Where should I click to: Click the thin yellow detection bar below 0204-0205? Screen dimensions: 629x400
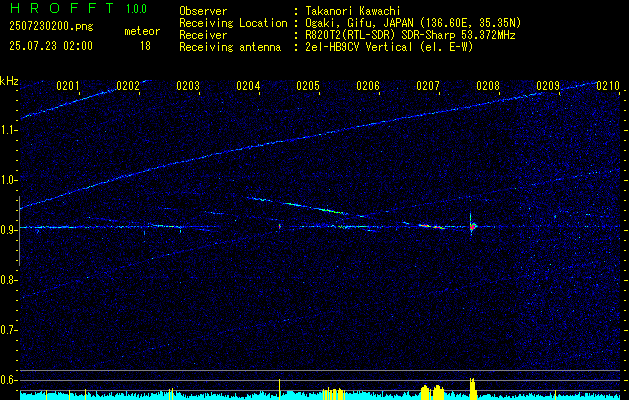[x=279, y=389]
